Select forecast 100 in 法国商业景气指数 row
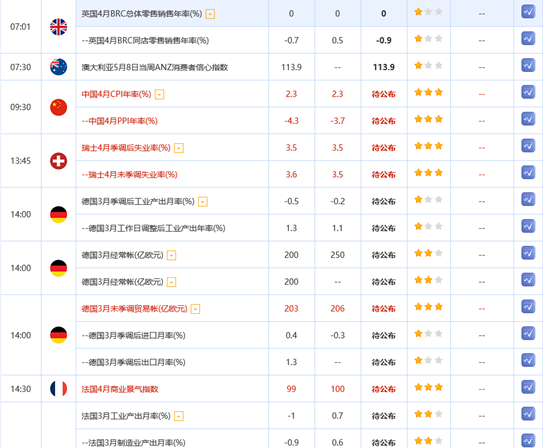The image size is (543, 448). pos(338,389)
